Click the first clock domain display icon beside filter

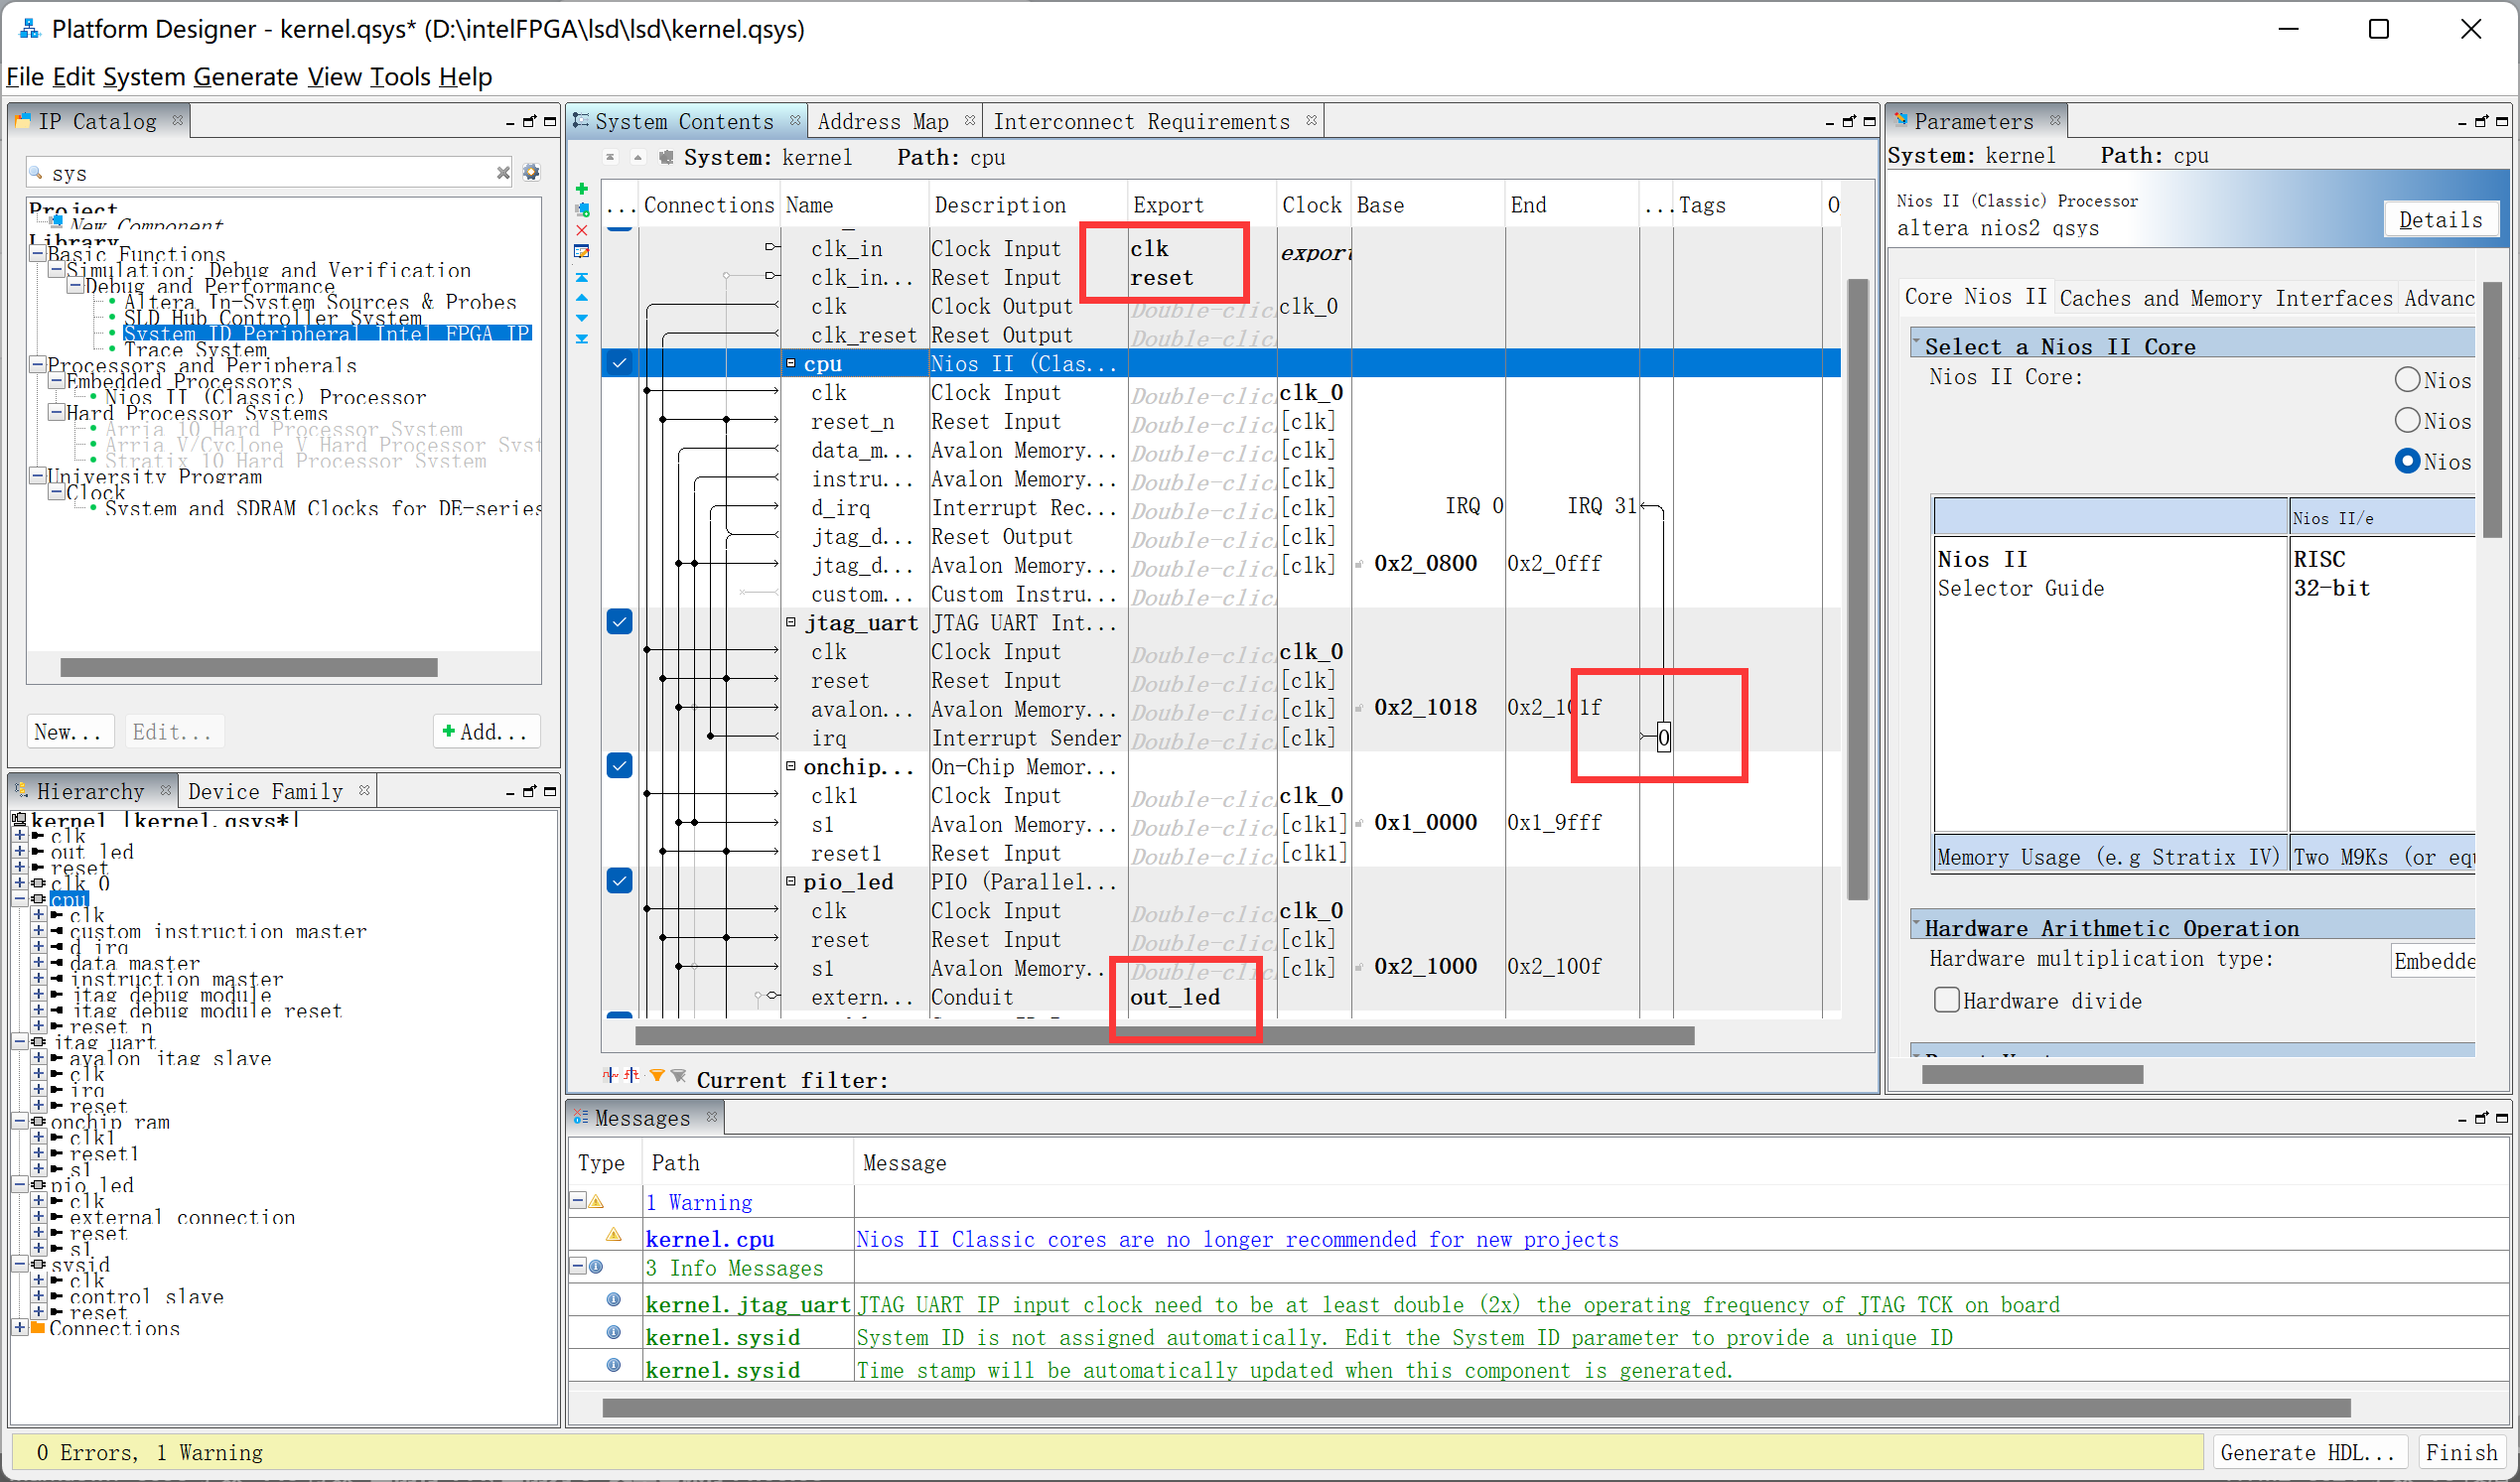click(610, 1076)
